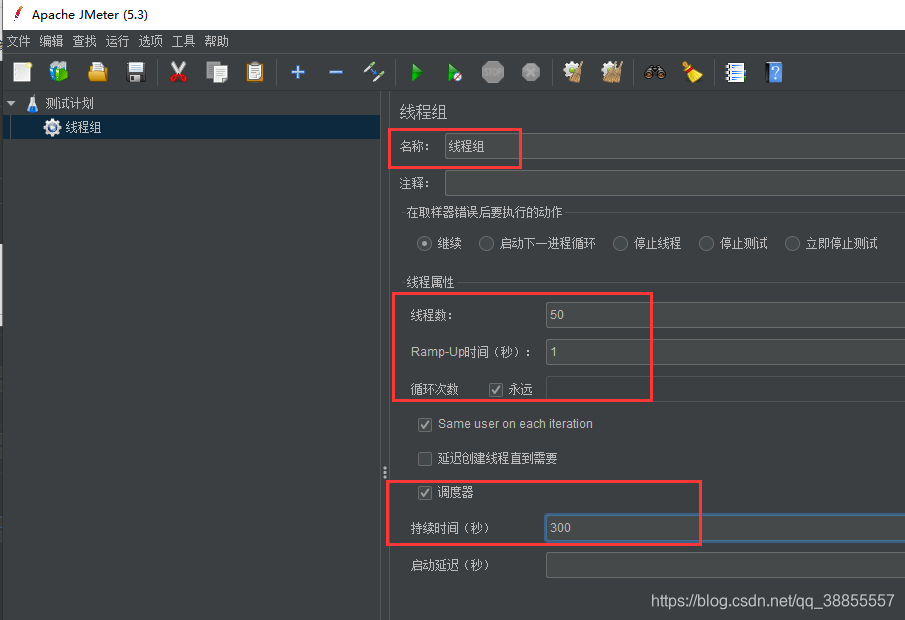The height and width of the screenshot is (620, 905).
Task: Click the Toggle enable/disable icon
Action: 374,72
